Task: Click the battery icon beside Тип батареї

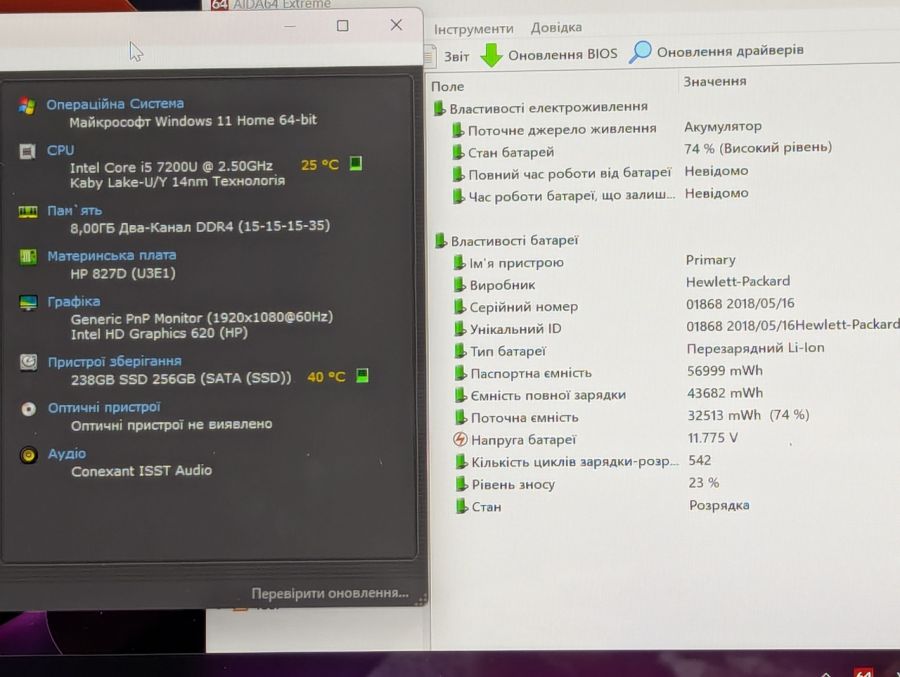Action: (460, 351)
